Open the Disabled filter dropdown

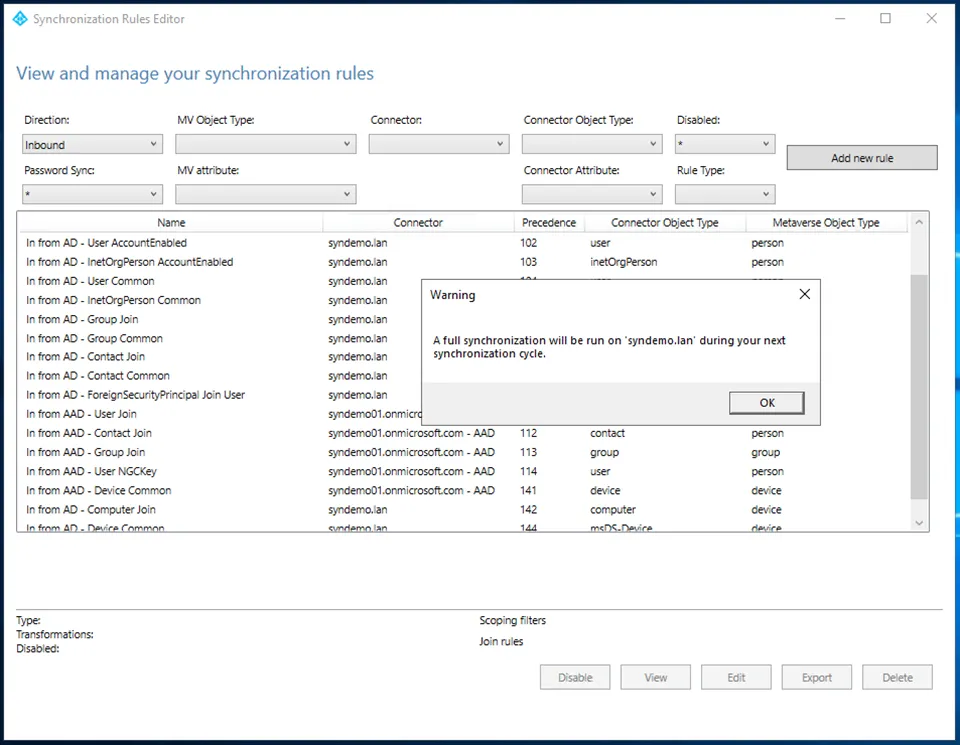tap(725, 145)
